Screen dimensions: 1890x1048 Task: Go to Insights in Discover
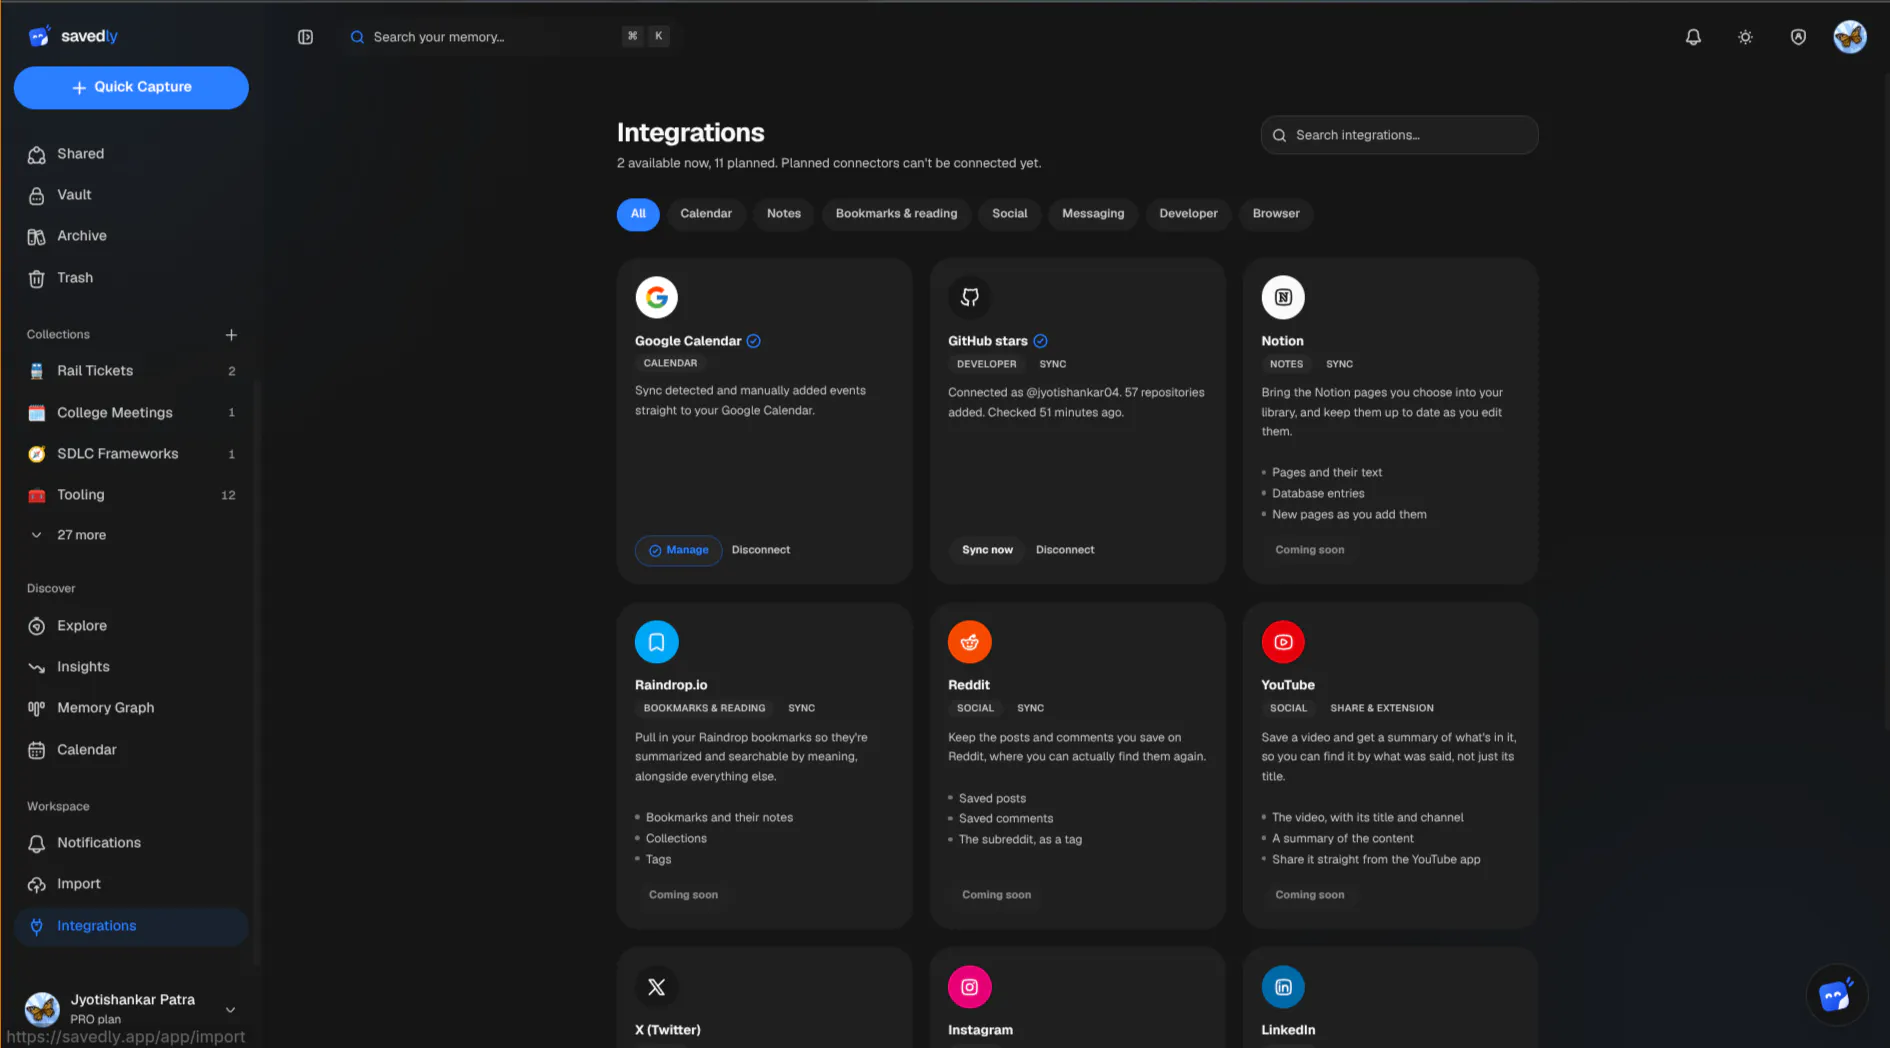131,667
